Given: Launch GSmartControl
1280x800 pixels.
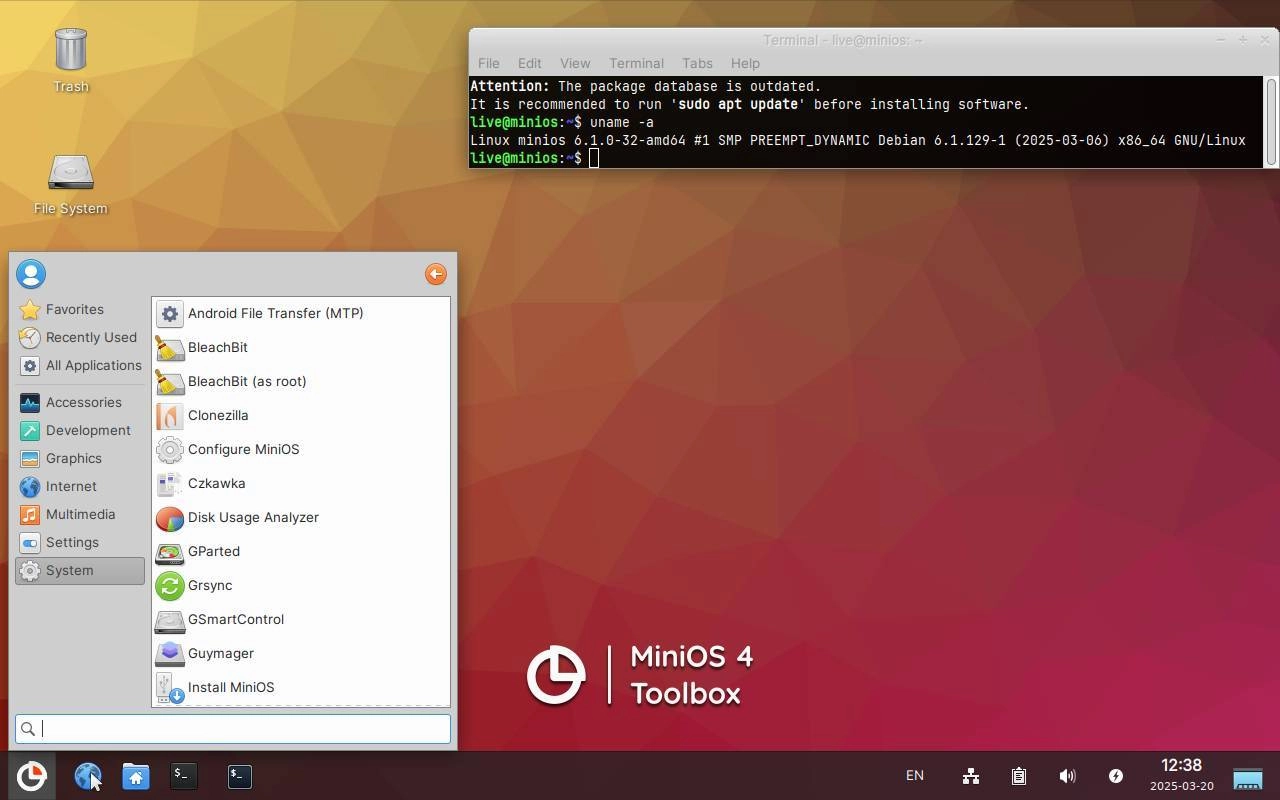Looking at the screenshot, I should click(301, 619).
